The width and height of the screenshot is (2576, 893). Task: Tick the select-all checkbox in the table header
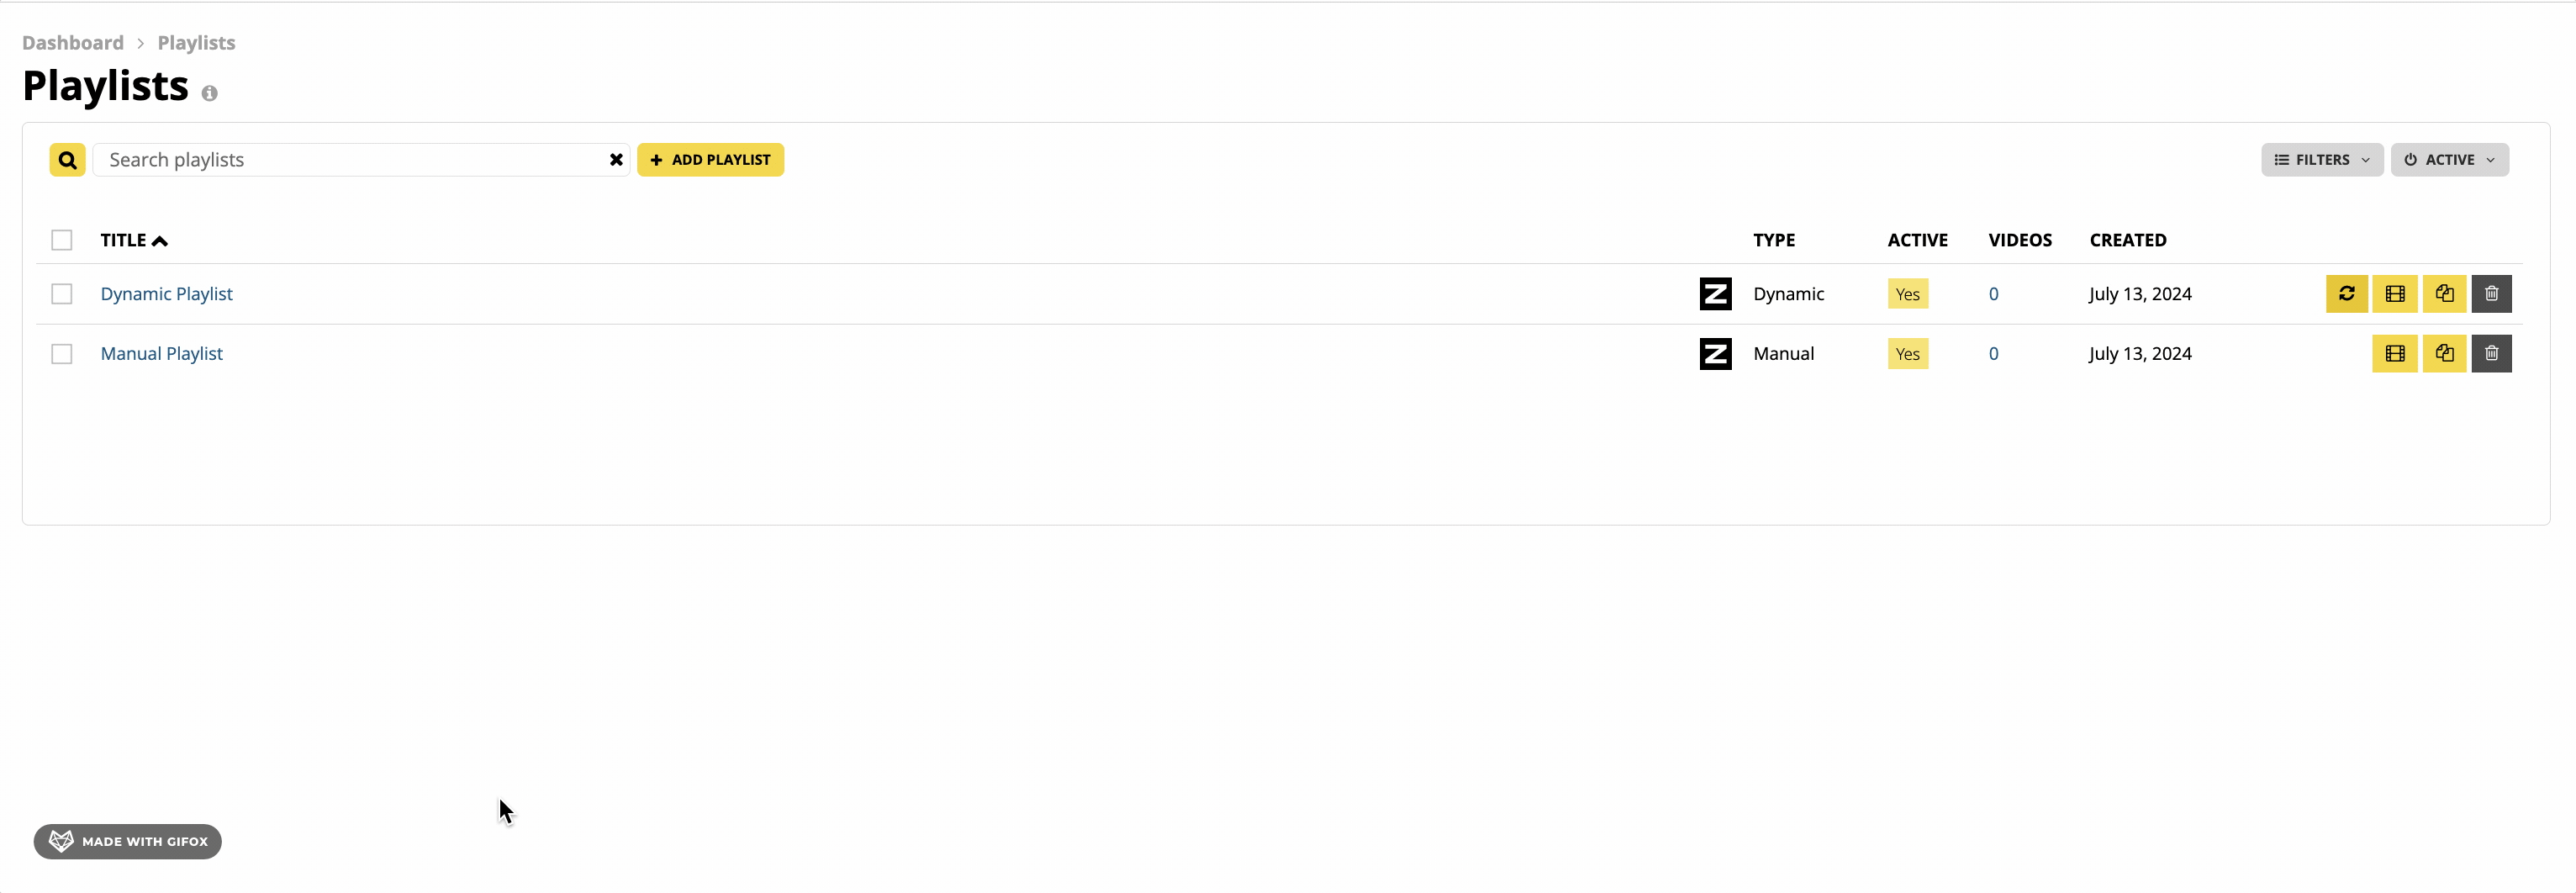pos(62,240)
